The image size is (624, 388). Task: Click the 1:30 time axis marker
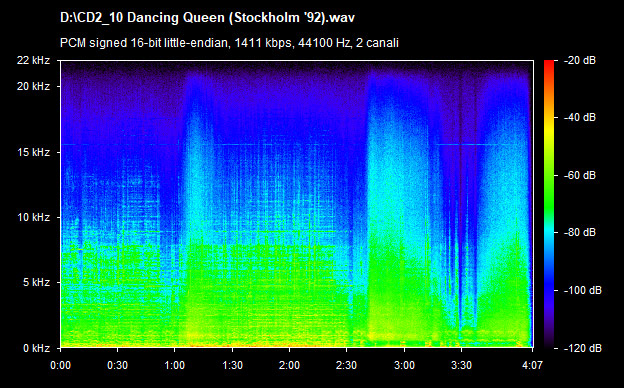click(x=232, y=365)
